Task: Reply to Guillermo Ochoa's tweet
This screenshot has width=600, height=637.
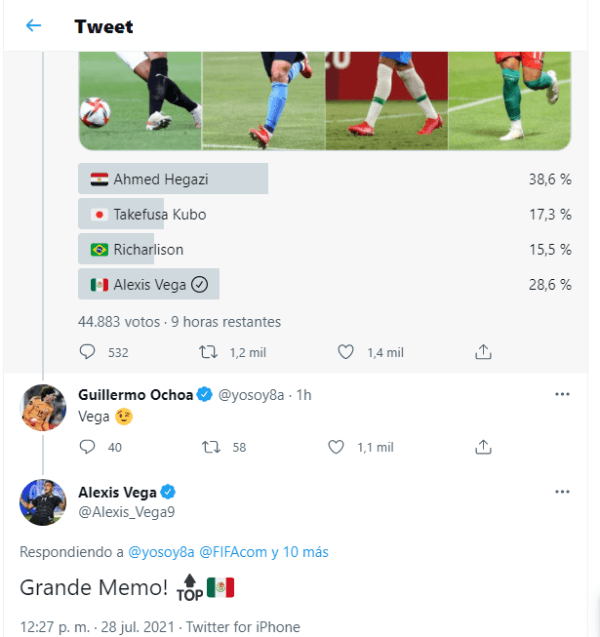Action: click(87, 447)
